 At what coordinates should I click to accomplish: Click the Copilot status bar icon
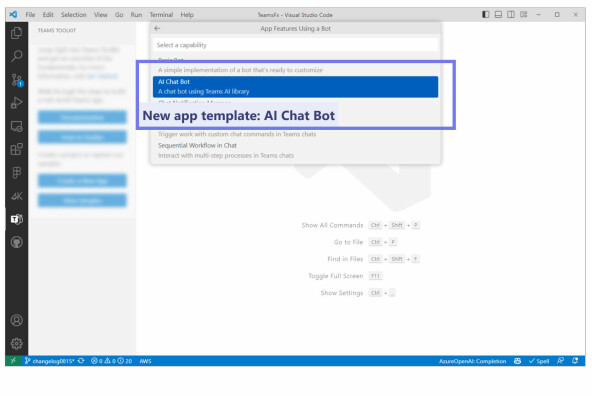click(x=517, y=361)
